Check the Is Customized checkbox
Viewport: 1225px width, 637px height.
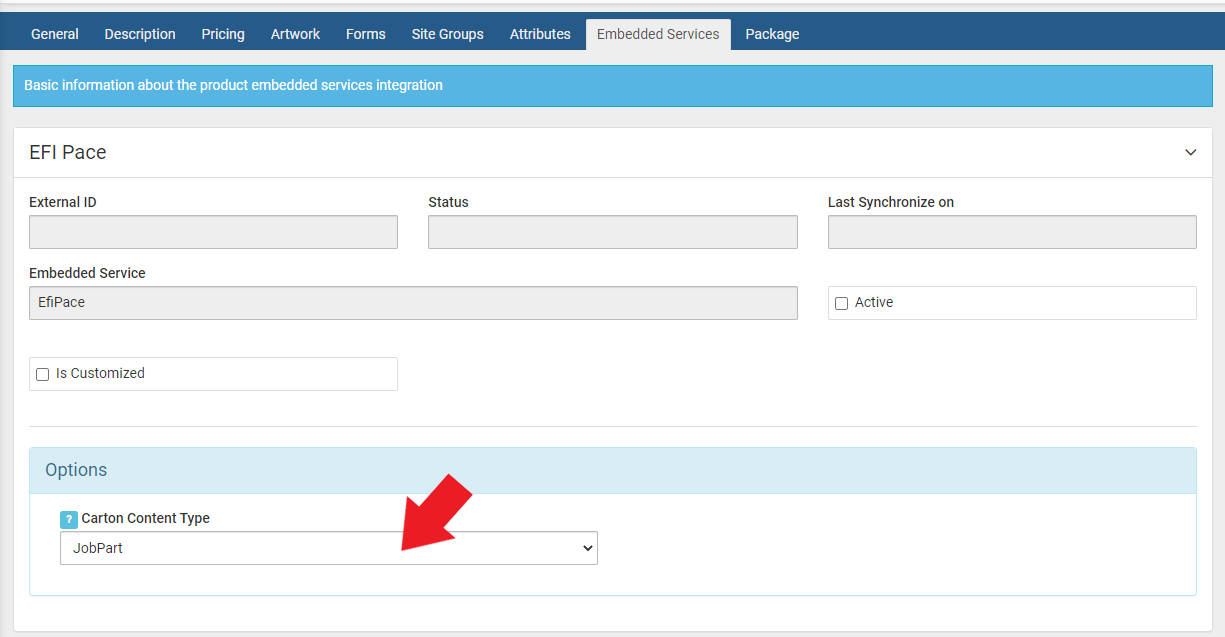click(43, 374)
